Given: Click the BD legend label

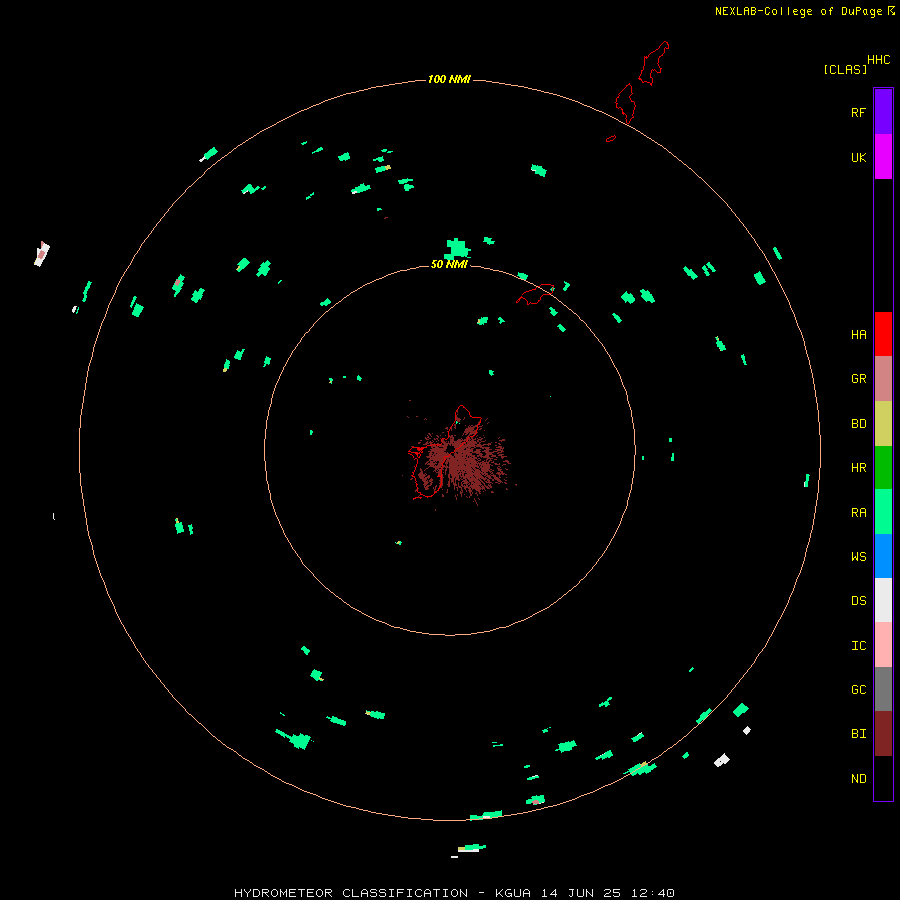Looking at the screenshot, I should [x=858, y=424].
